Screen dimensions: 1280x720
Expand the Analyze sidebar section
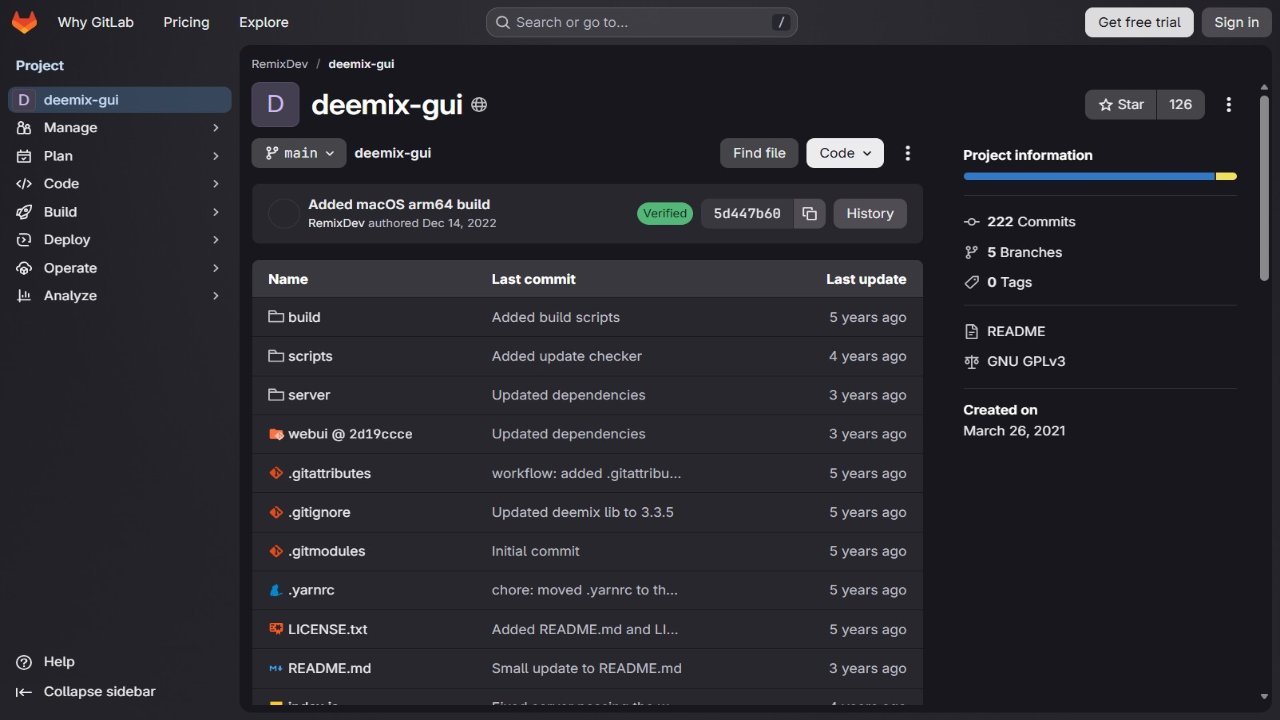click(119, 296)
